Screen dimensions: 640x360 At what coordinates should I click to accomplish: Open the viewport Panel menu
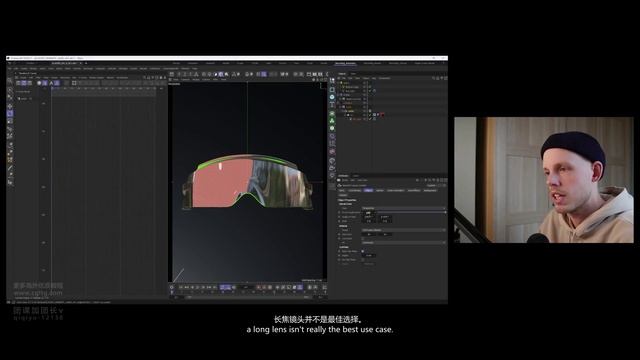(224, 79)
